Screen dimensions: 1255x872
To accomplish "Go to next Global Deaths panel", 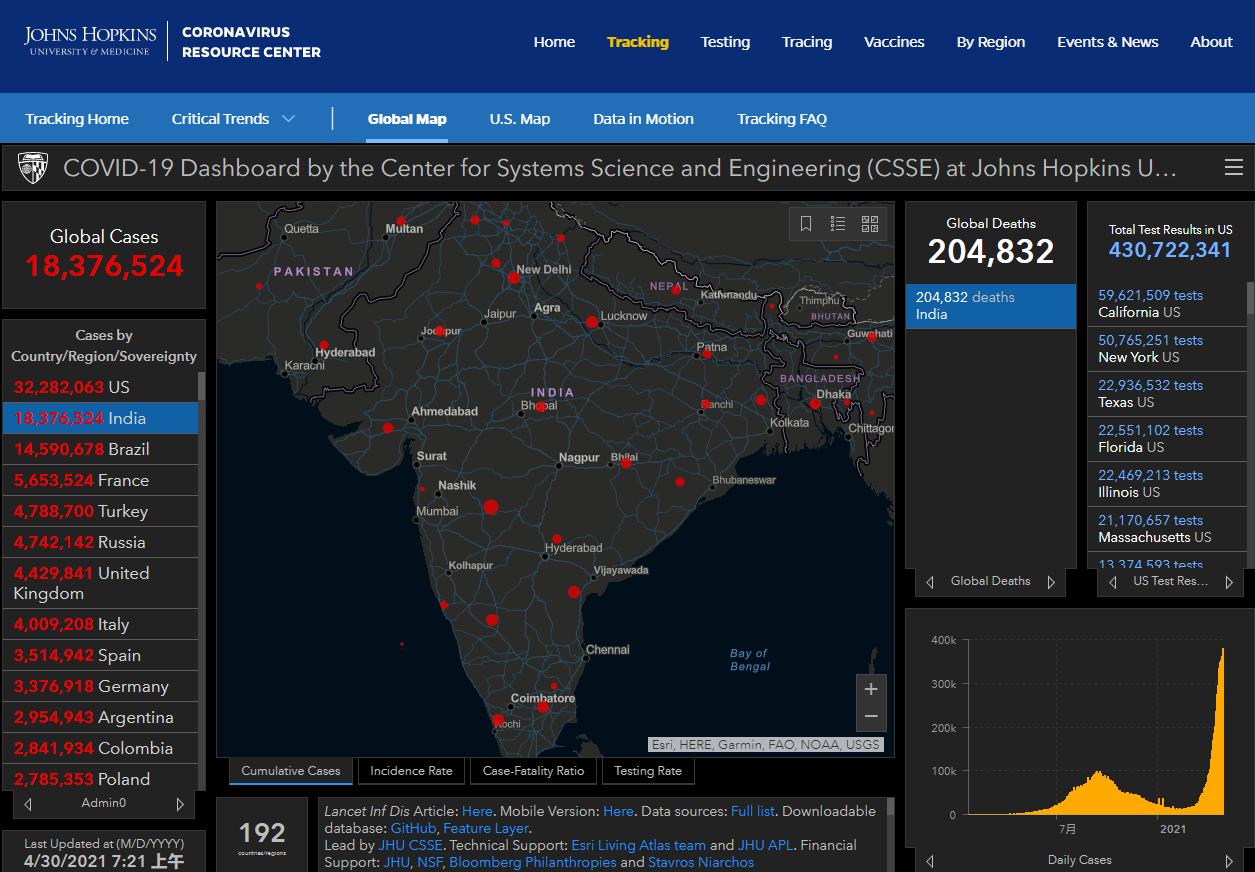I will 1051,582.
